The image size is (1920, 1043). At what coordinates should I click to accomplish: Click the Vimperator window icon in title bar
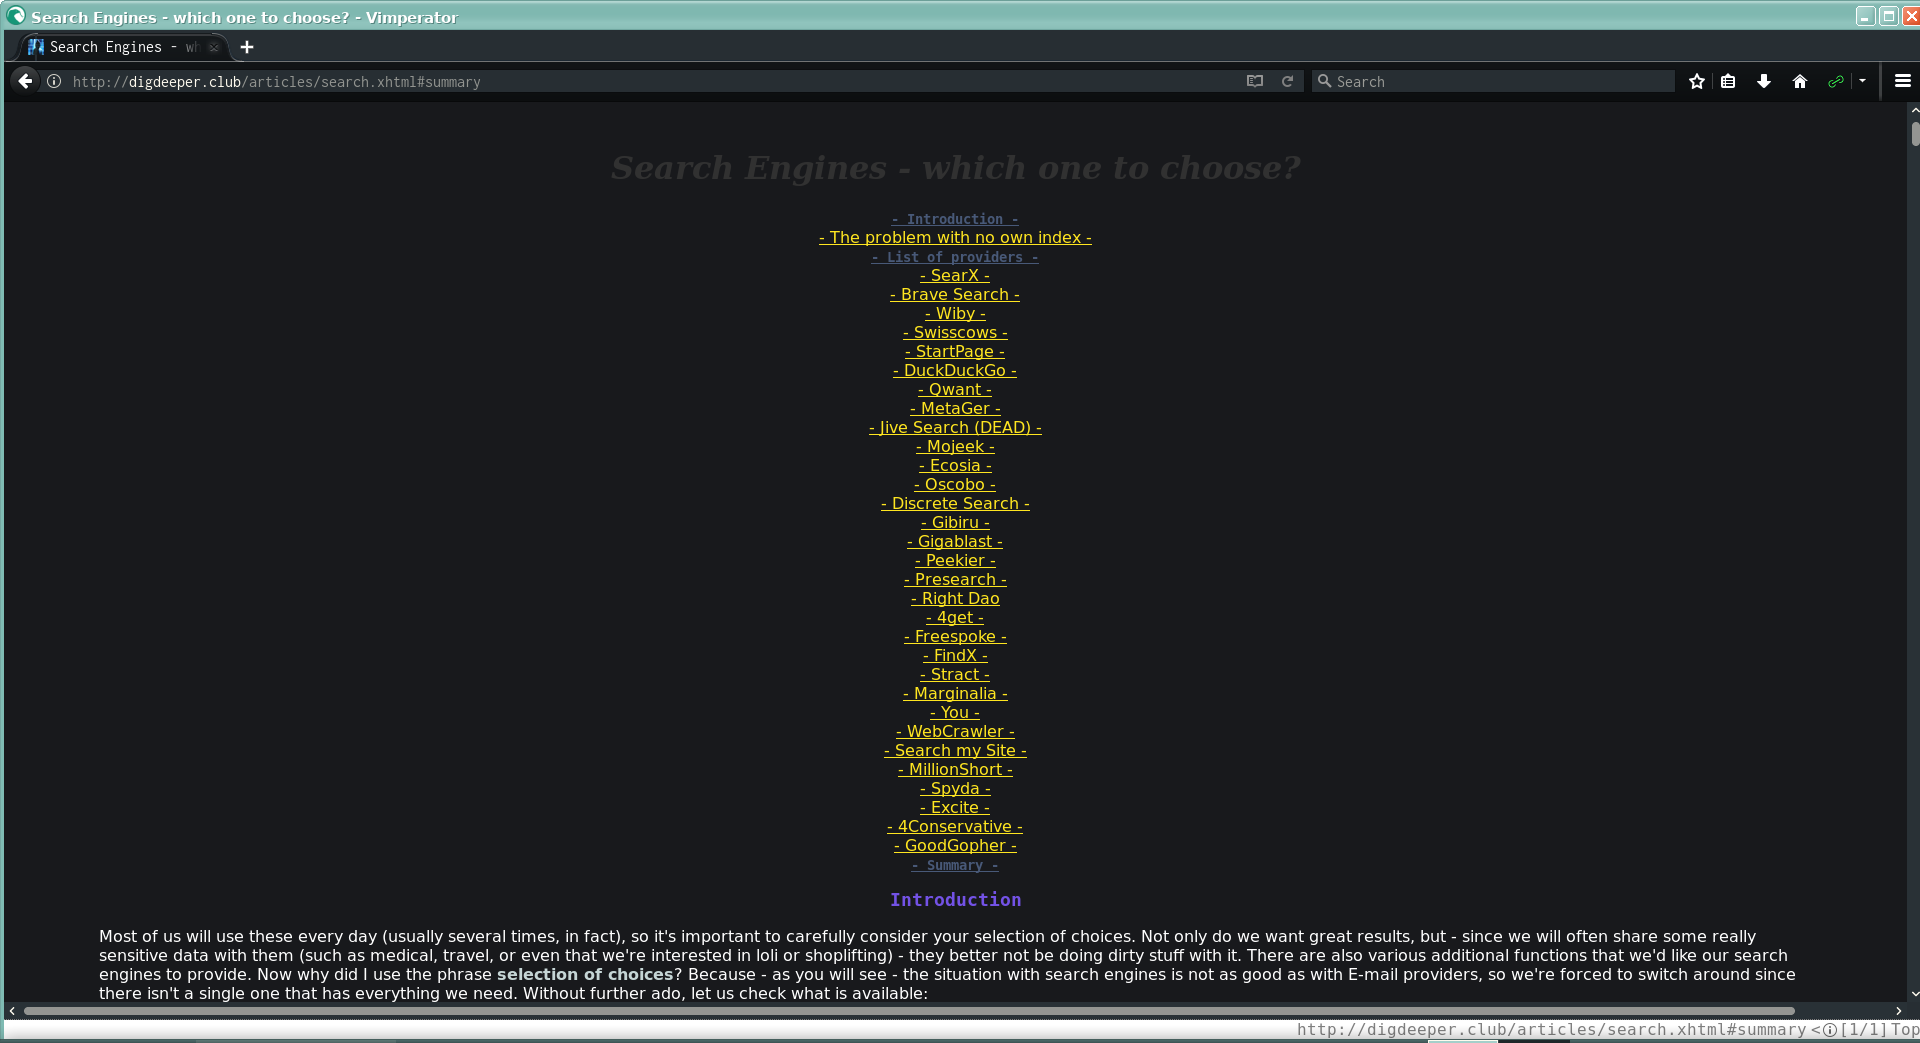(x=16, y=15)
